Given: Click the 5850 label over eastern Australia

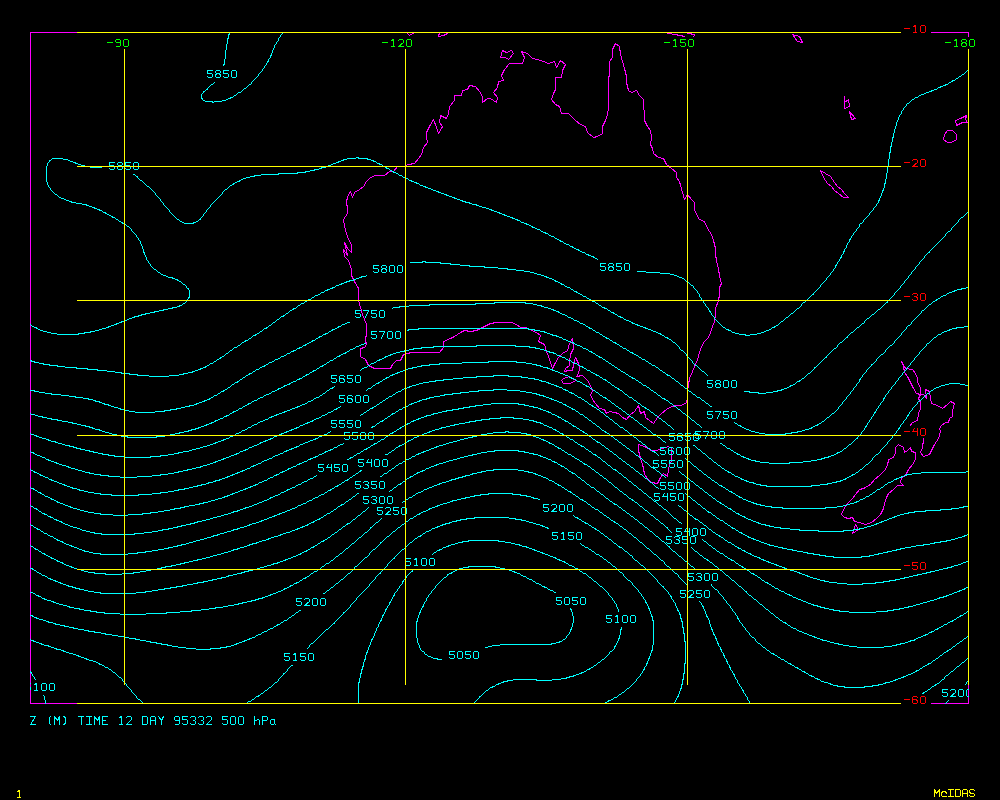Looking at the screenshot, I should [x=615, y=267].
